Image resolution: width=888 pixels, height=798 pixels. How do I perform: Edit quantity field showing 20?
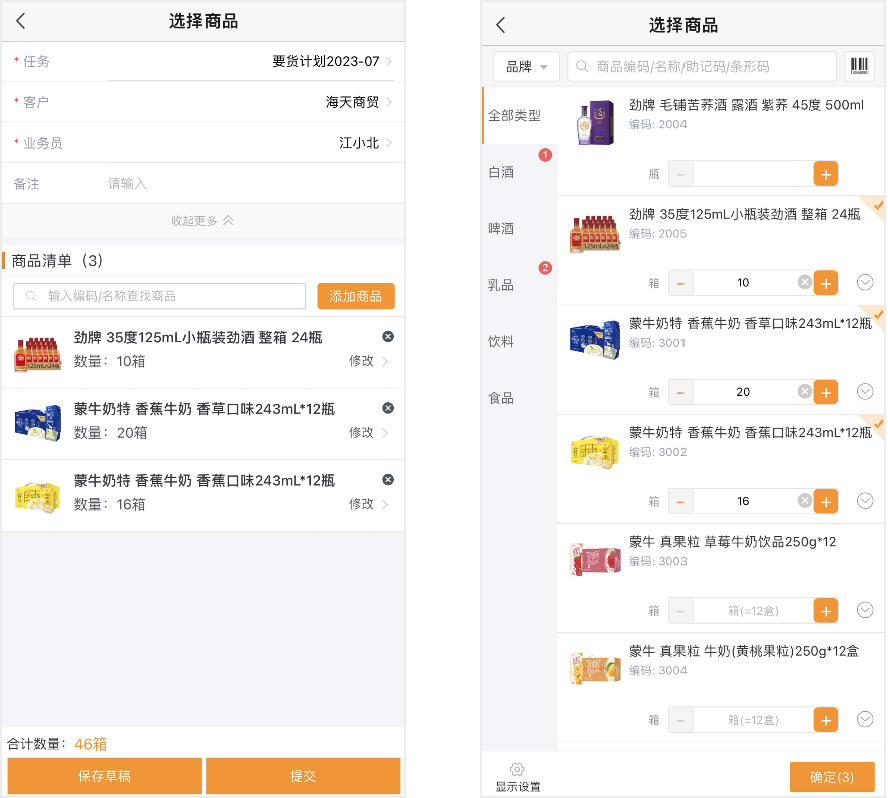[x=743, y=392]
